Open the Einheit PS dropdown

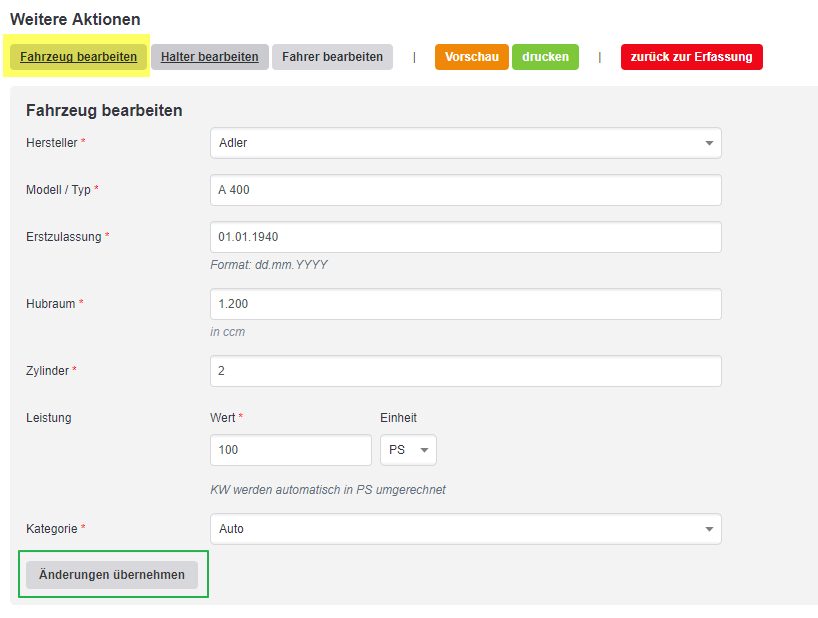(408, 450)
